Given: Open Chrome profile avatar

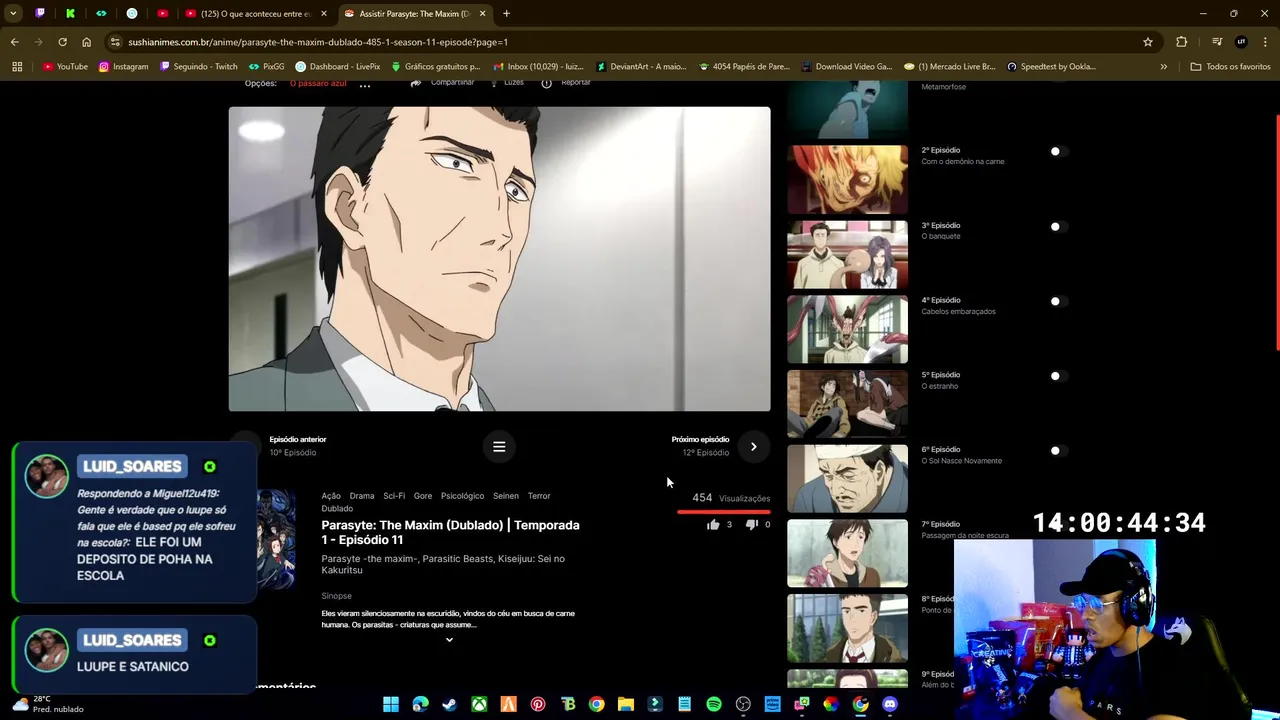Looking at the screenshot, I should (1241, 42).
